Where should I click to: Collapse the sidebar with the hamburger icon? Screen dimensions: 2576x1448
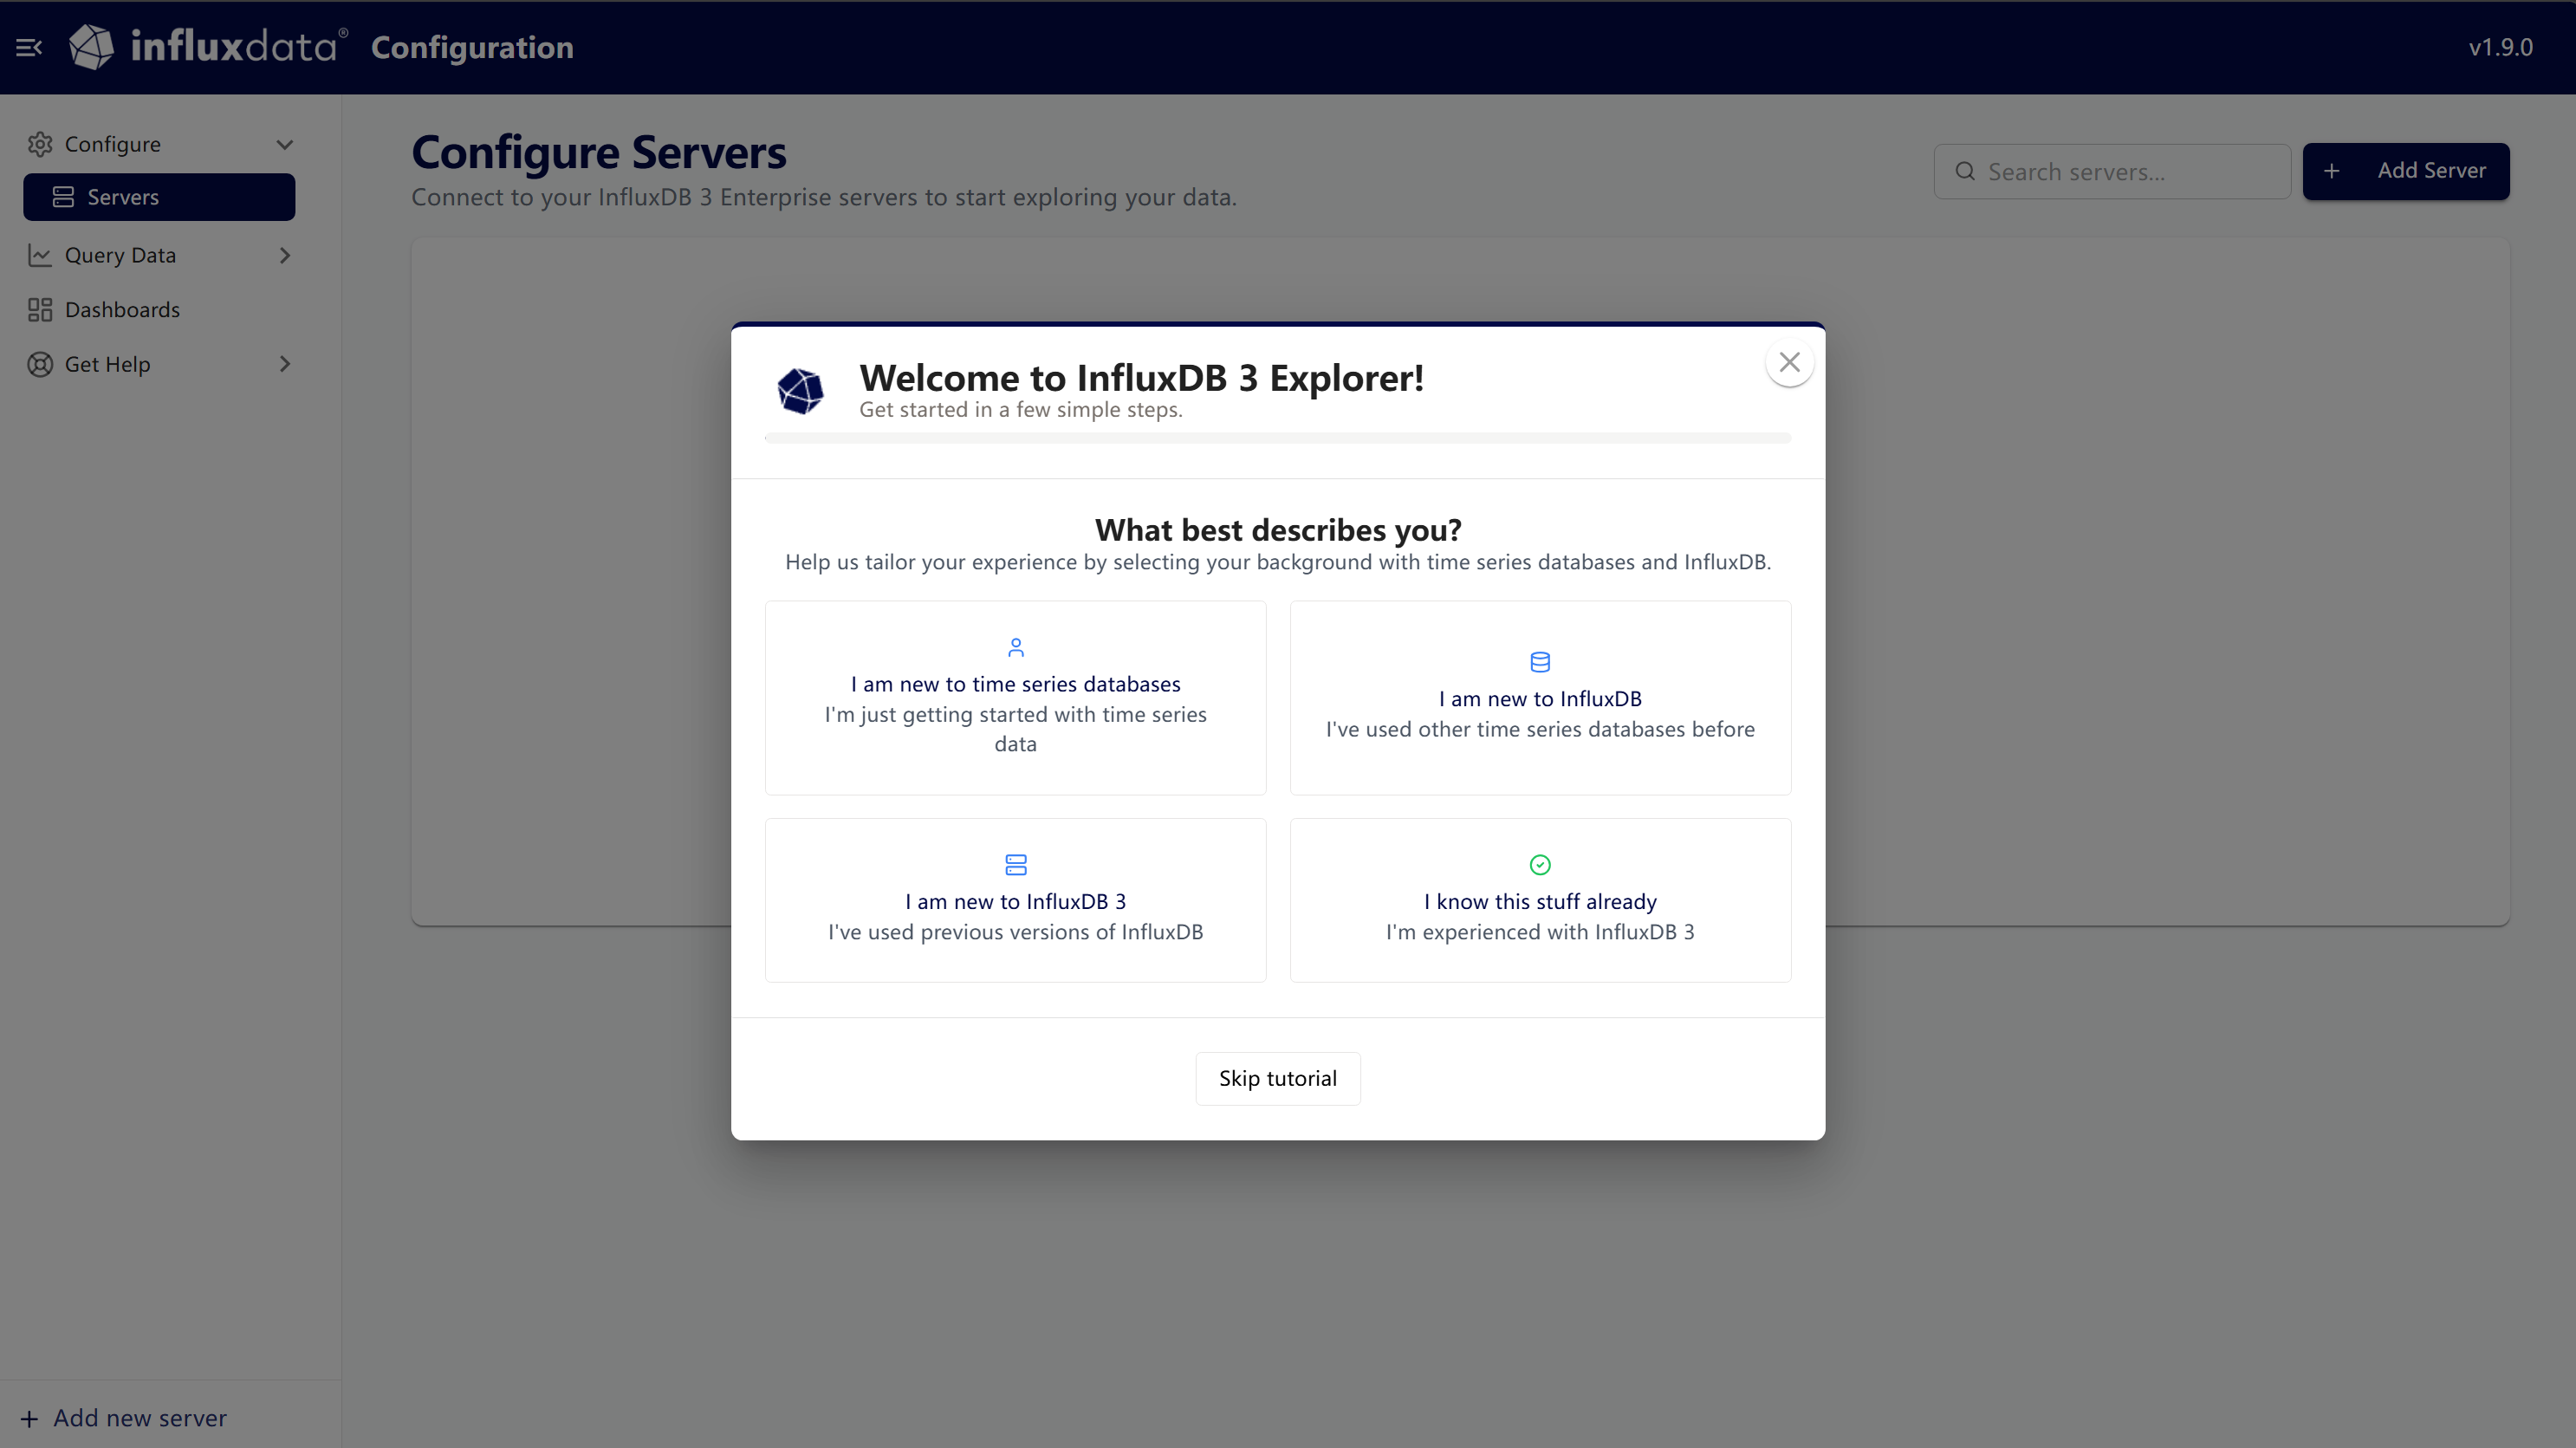29,47
